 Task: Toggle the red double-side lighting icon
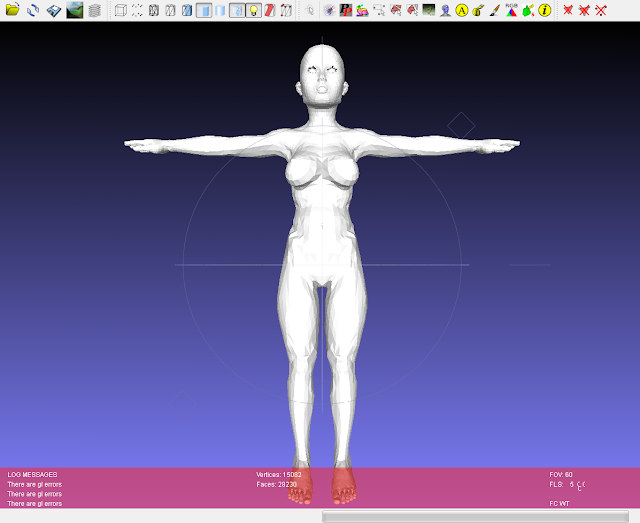click(270, 10)
